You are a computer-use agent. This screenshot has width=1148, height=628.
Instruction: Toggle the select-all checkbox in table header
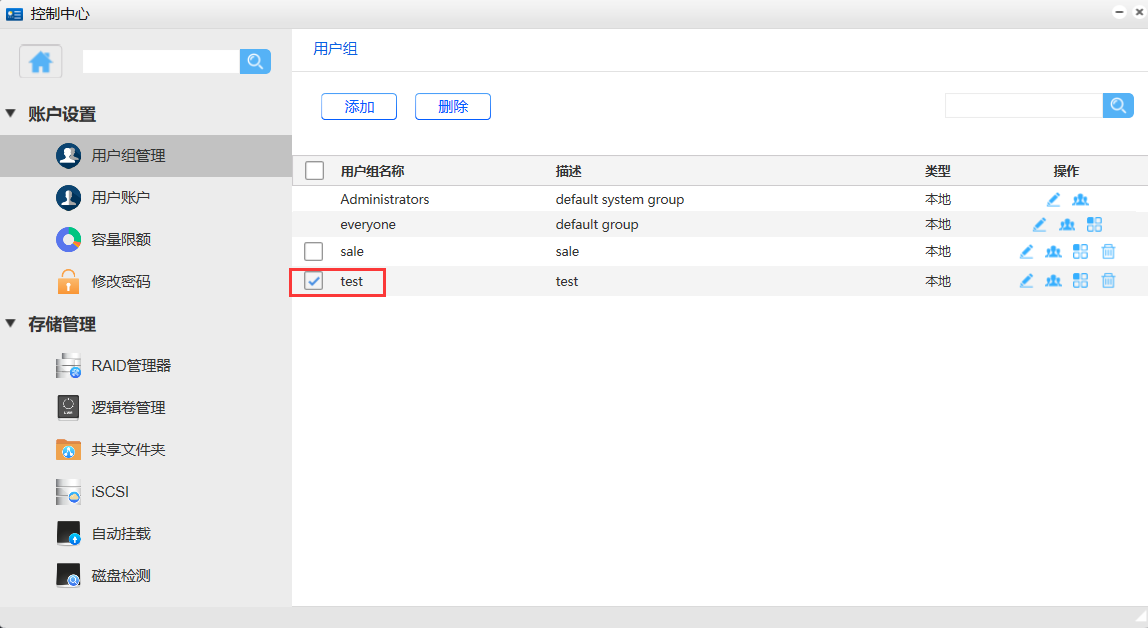tap(314, 171)
